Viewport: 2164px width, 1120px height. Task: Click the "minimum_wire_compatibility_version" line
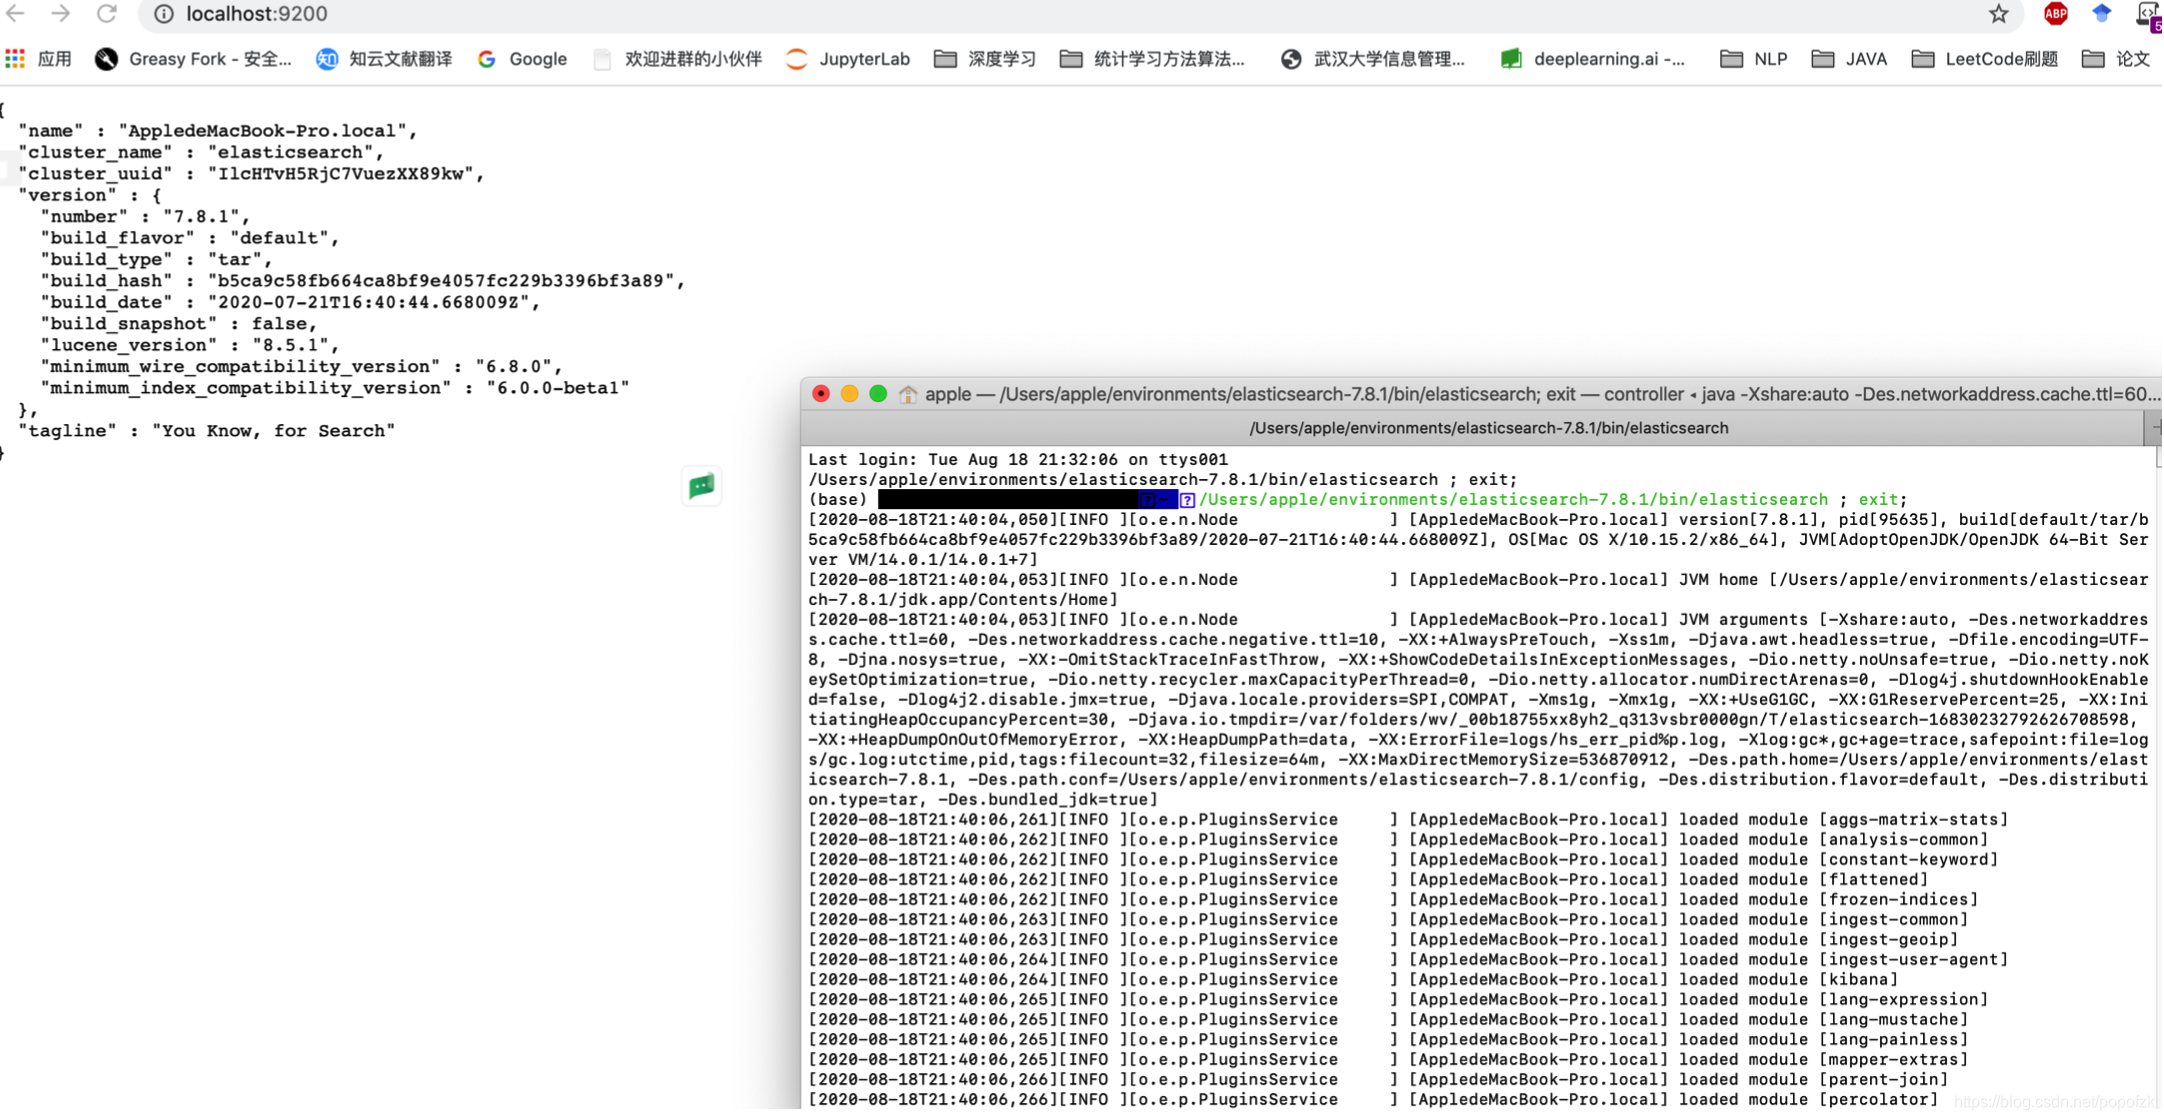301,367
